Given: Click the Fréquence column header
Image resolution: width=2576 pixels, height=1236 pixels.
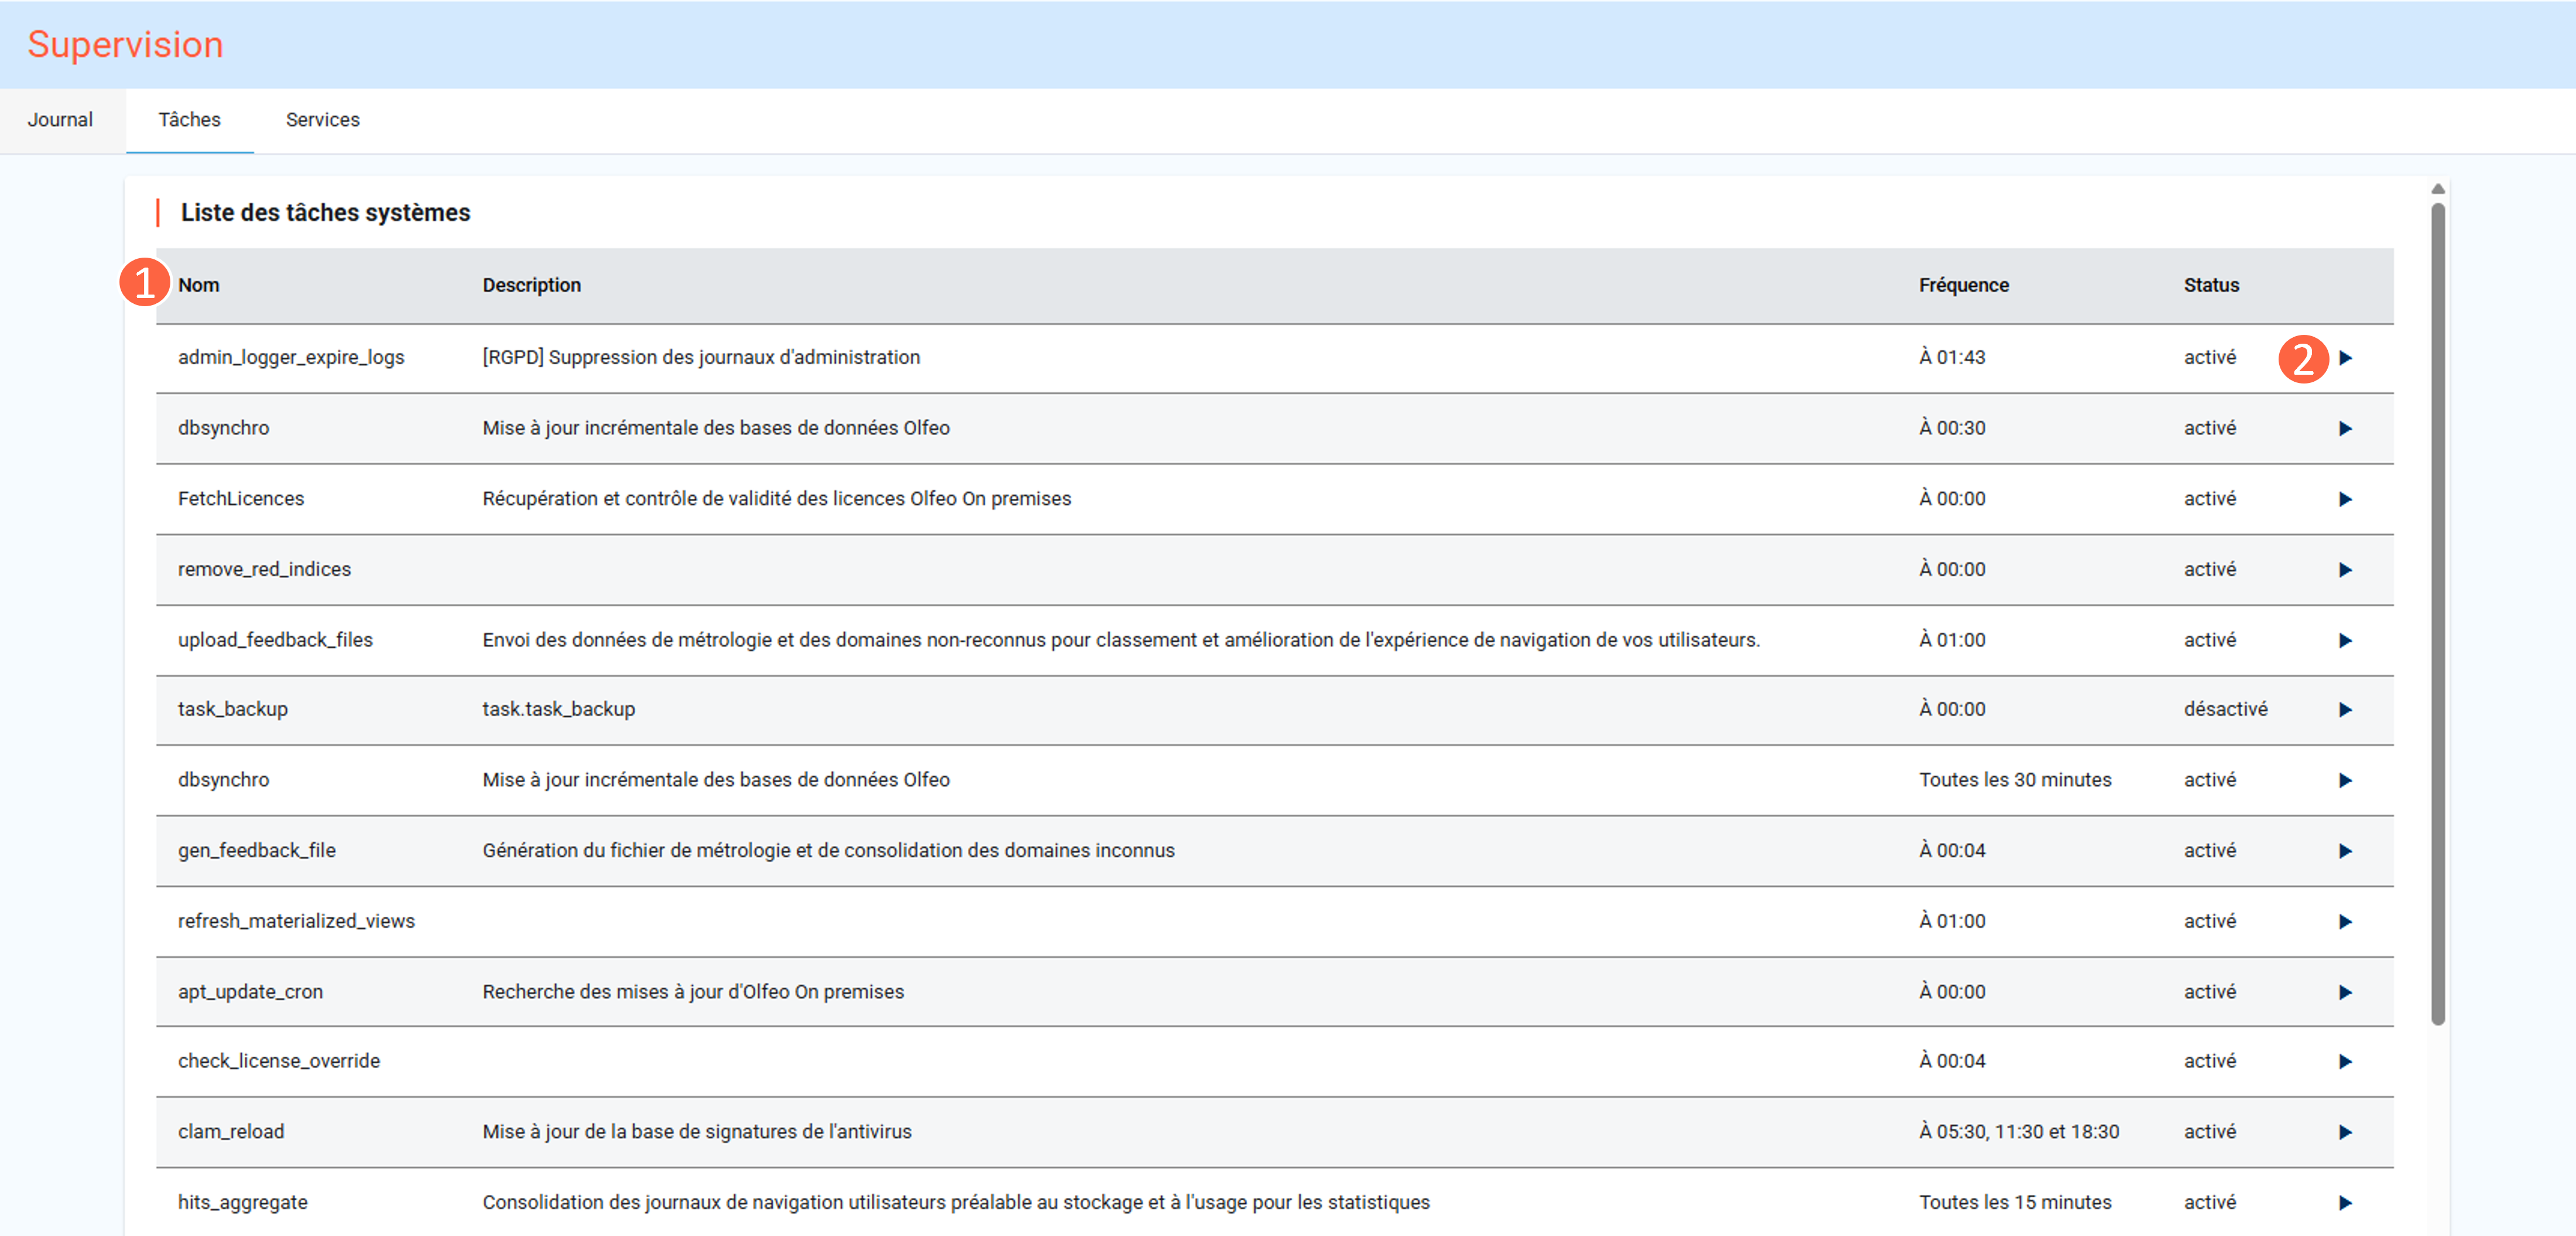Looking at the screenshot, I should click(1963, 285).
